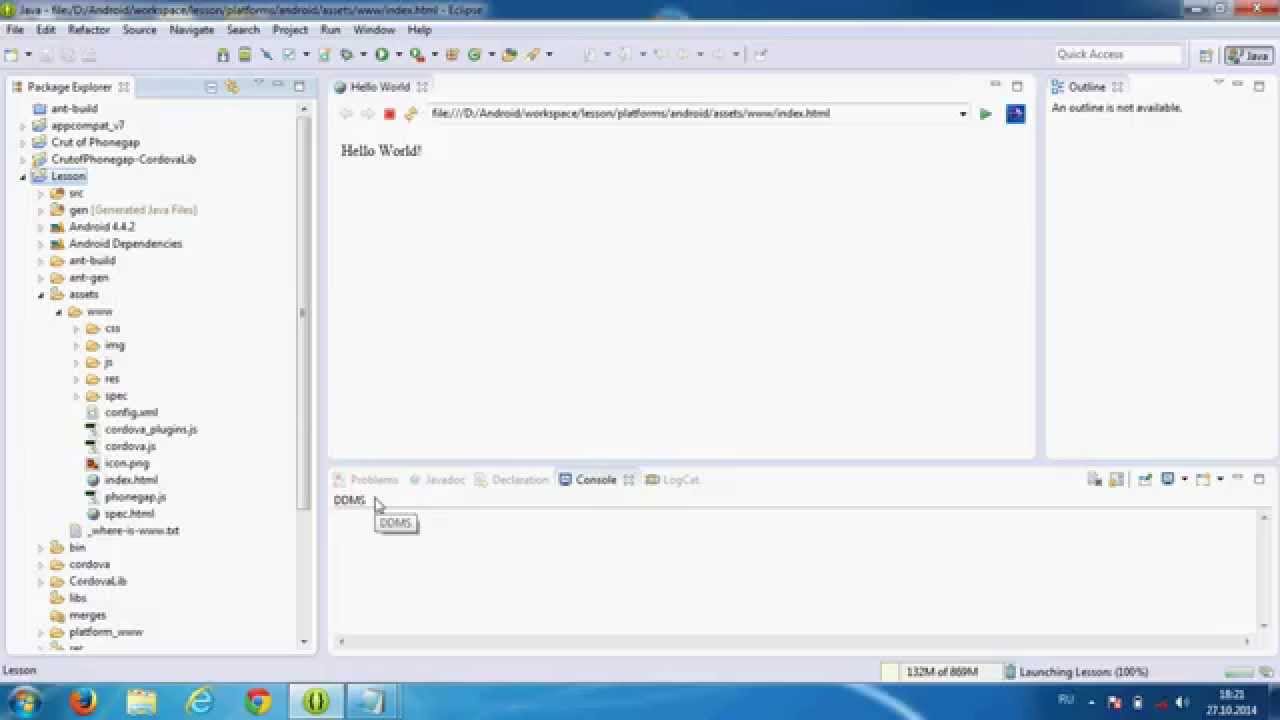Image resolution: width=1280 pixels, height=720 pixels.
Task: Click the Search flashlight toolbar icon
Action: click(x=532, y=55)
